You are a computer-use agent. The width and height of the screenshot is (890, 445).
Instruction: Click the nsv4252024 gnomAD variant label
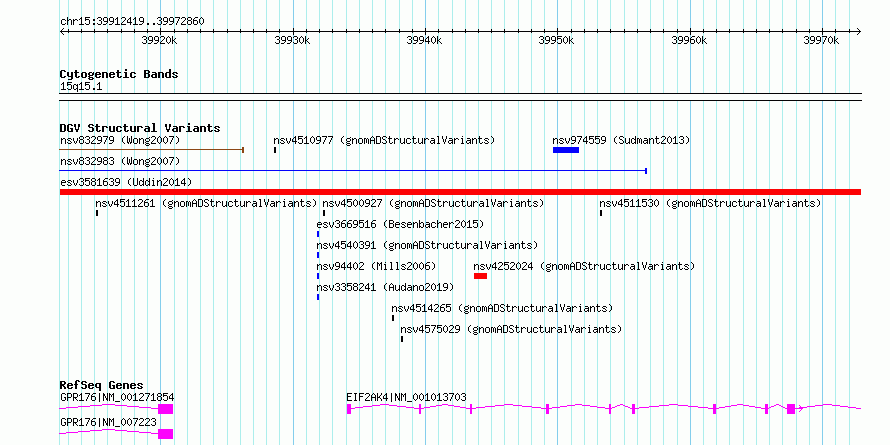[x=584, y=266]
